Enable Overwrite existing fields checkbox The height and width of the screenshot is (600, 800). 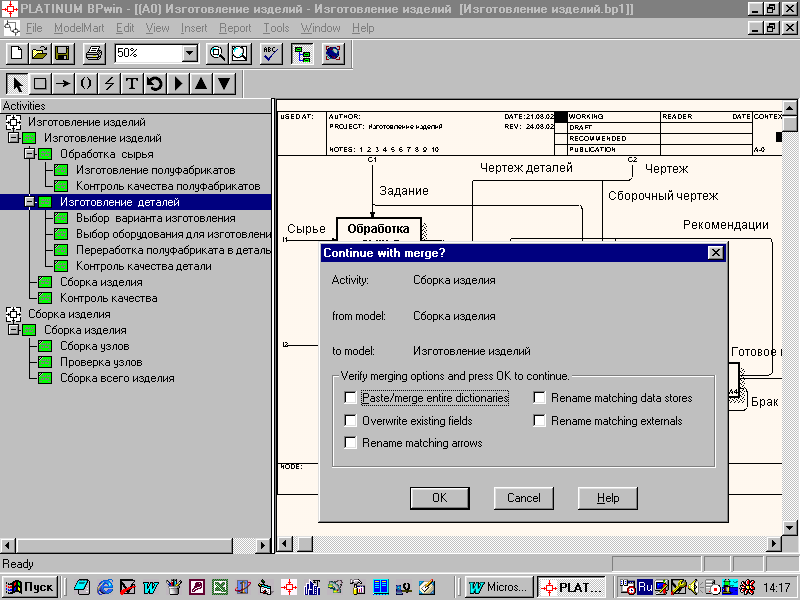tap(350, 420)
